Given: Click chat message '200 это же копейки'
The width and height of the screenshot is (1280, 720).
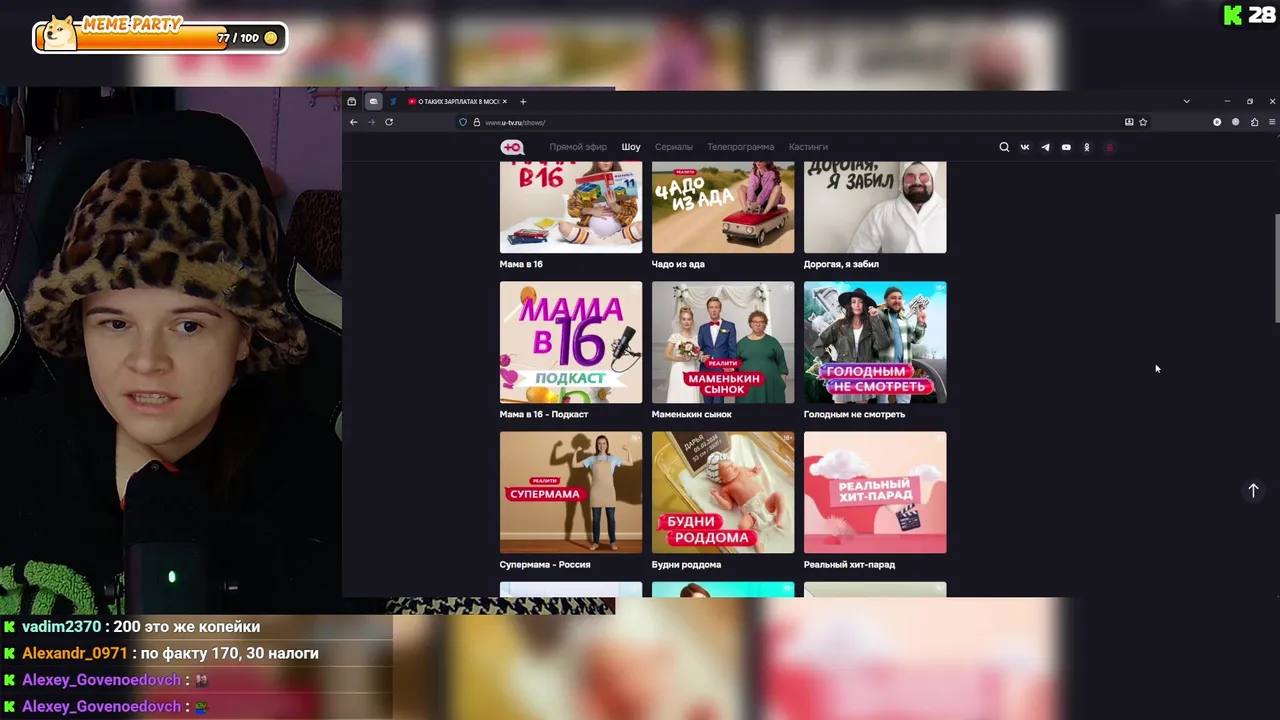Looking at the screenshot, I should [x=188, y=627].
